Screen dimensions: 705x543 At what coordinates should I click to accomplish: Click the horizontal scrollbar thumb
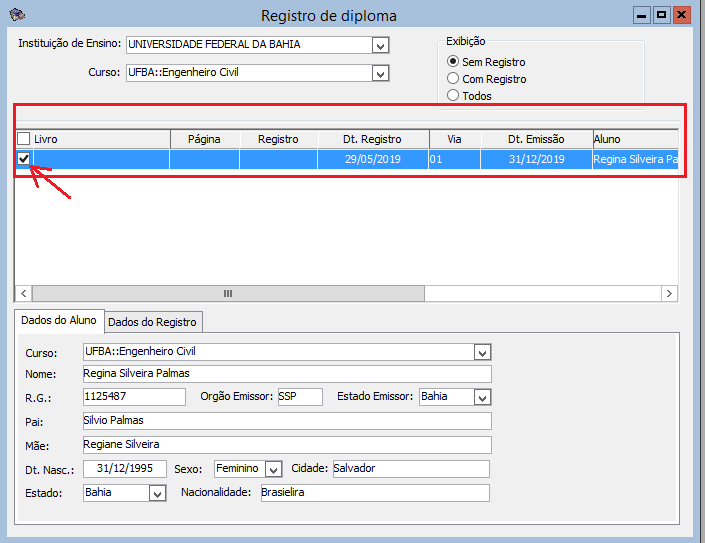click(x=228, y=293)
